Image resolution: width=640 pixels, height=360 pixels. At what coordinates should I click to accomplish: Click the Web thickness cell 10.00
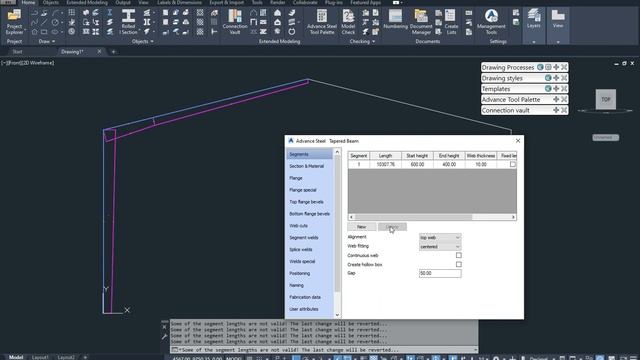[481, 164]
